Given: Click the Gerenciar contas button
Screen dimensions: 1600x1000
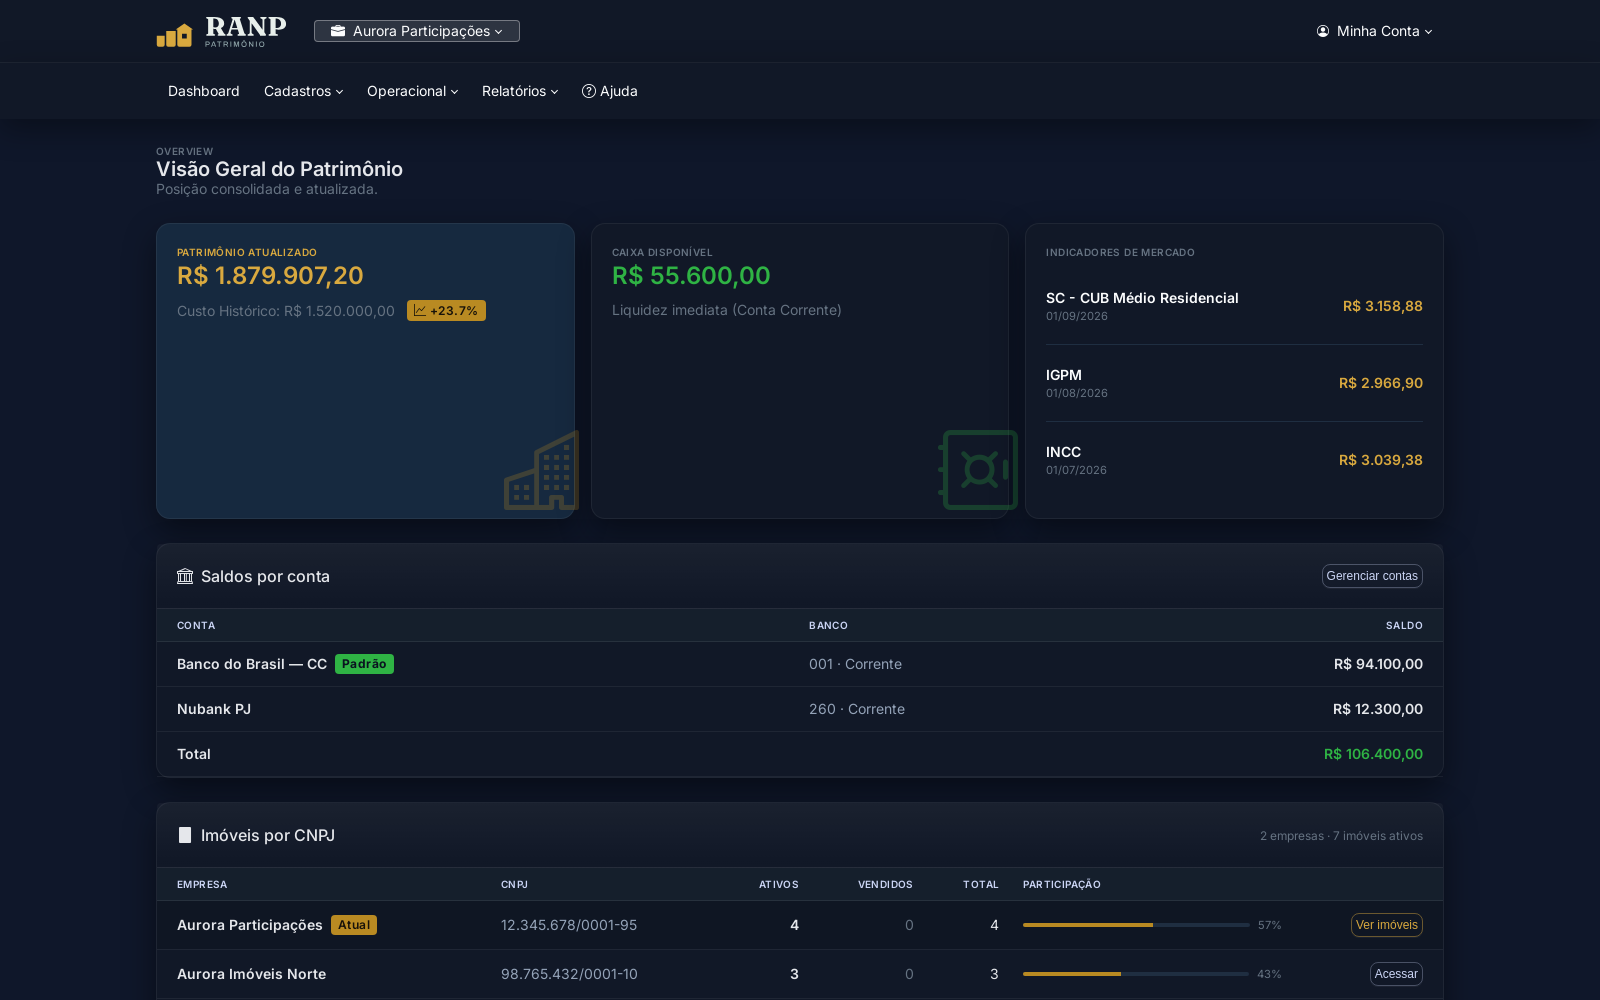Looking at the screenshot, I should coord(1372,576).
